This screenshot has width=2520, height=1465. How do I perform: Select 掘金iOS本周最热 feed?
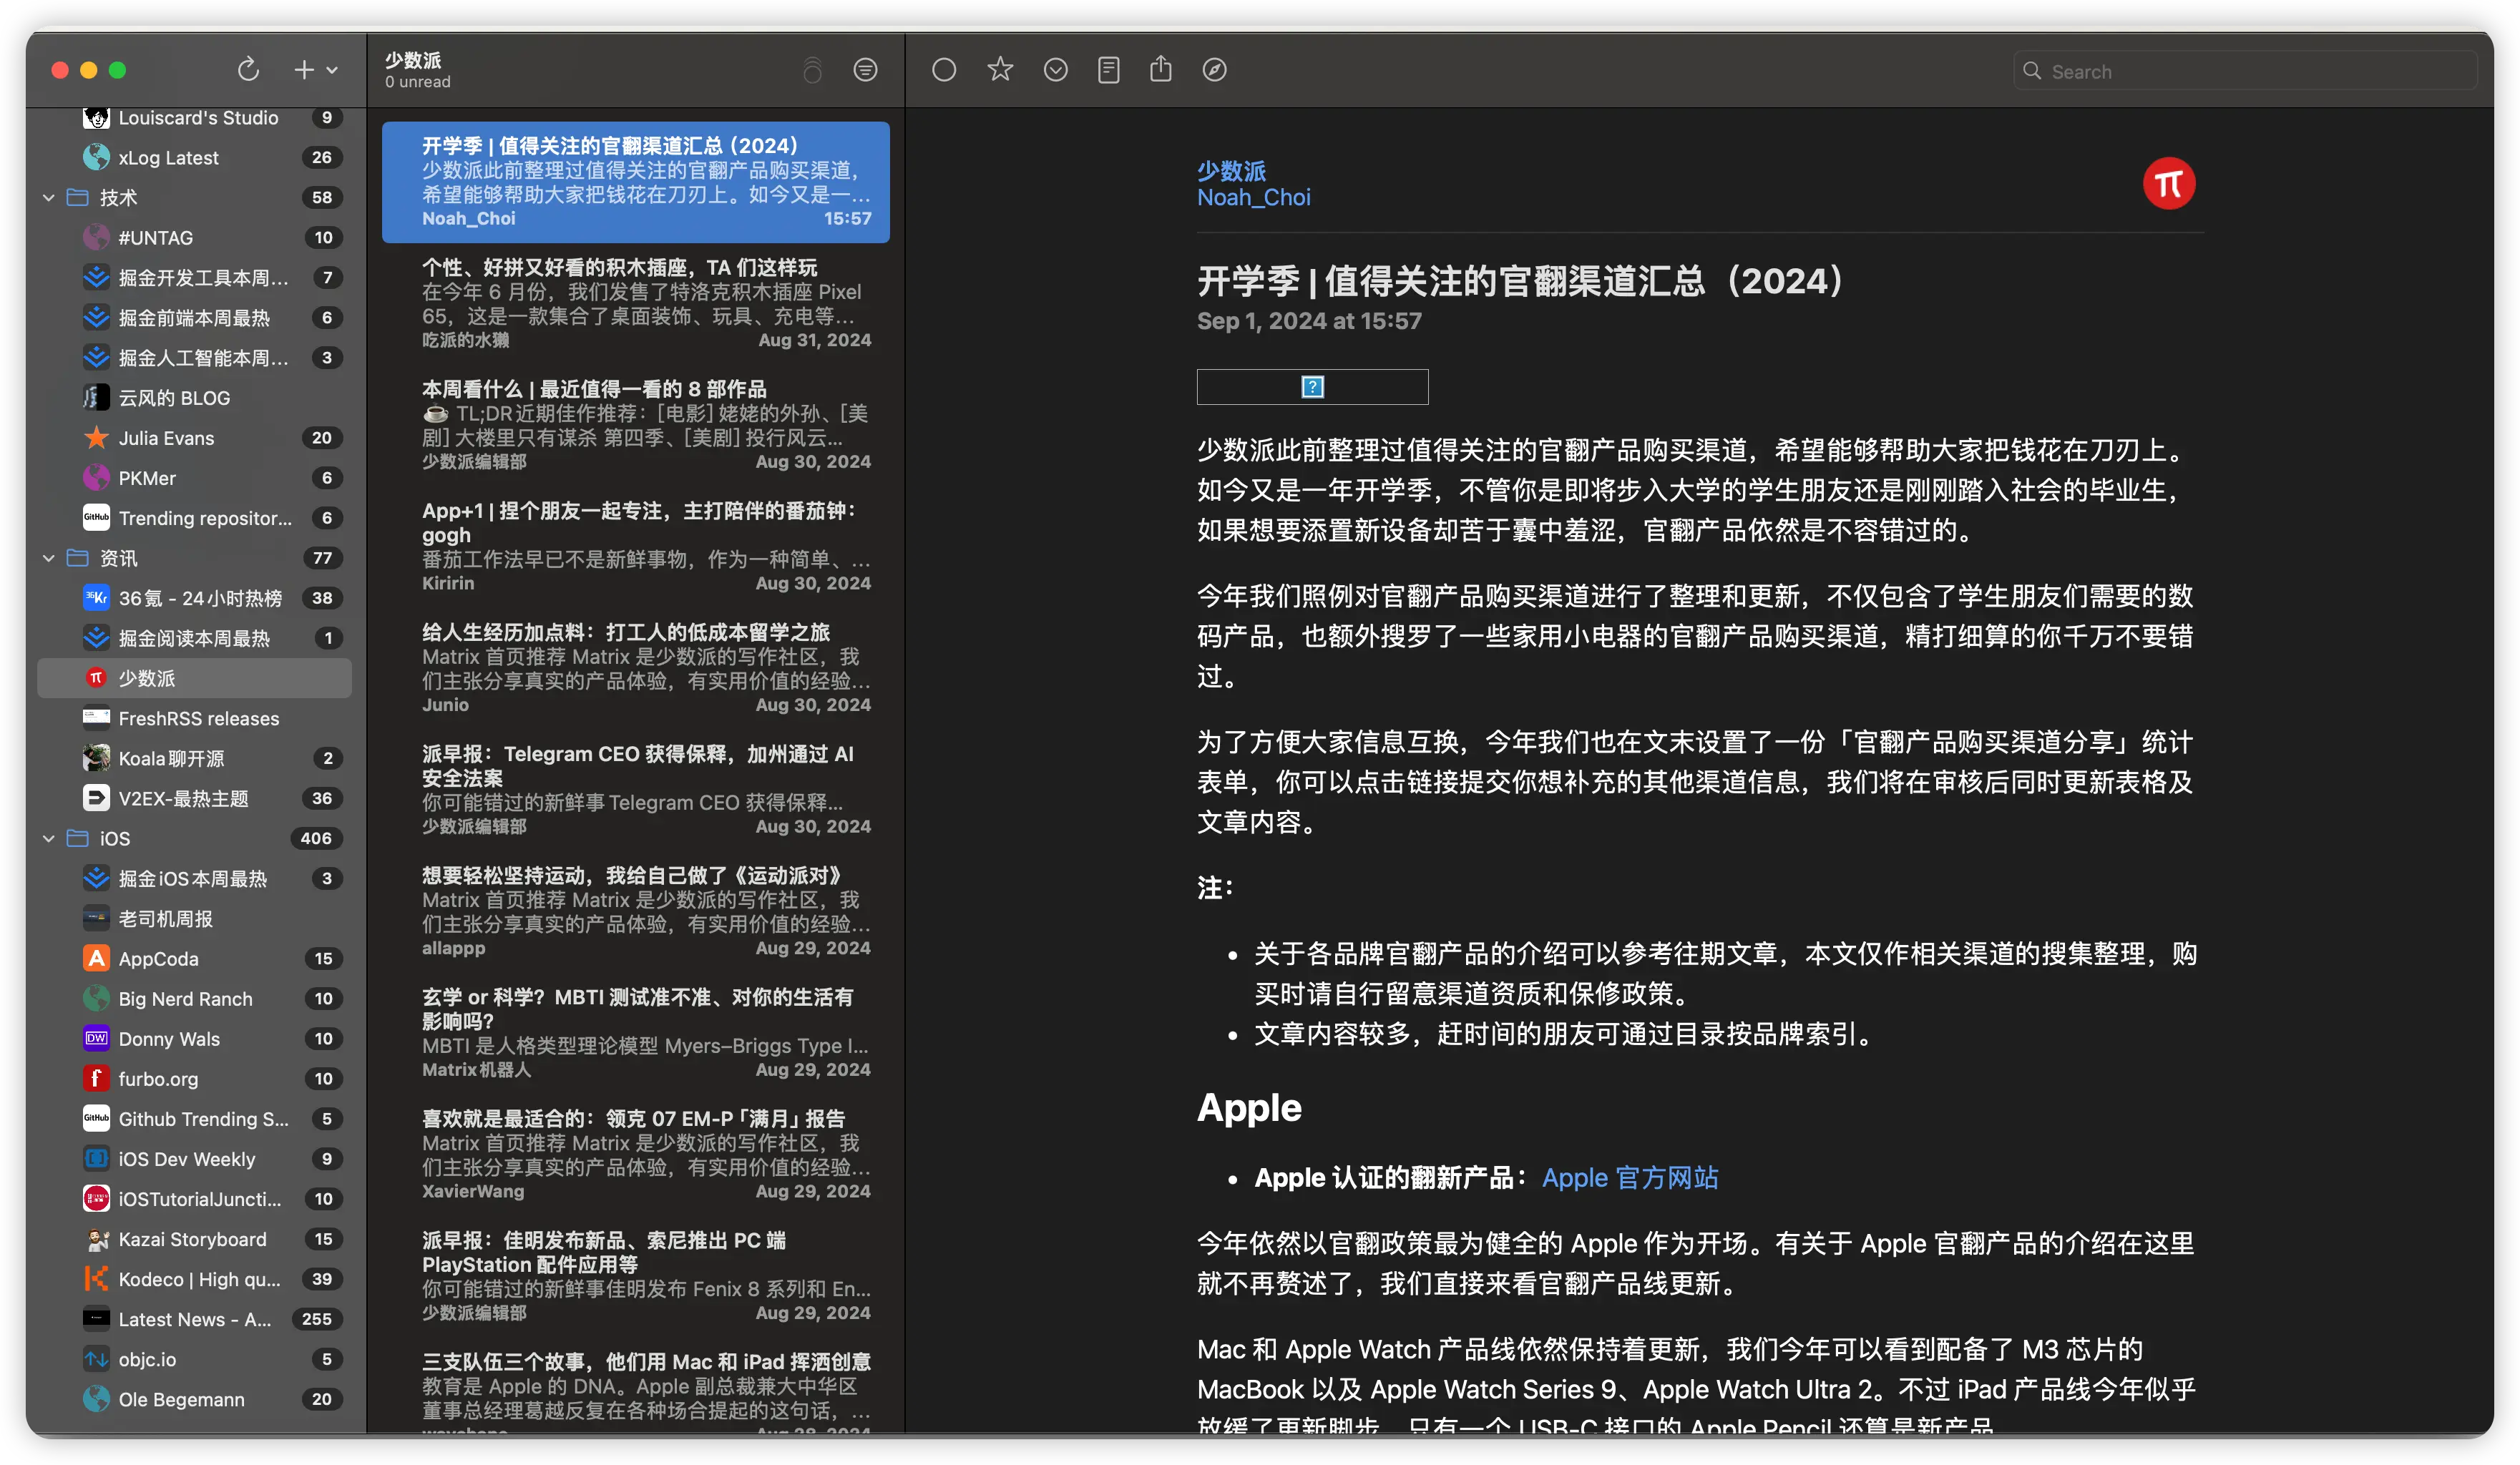195,878
